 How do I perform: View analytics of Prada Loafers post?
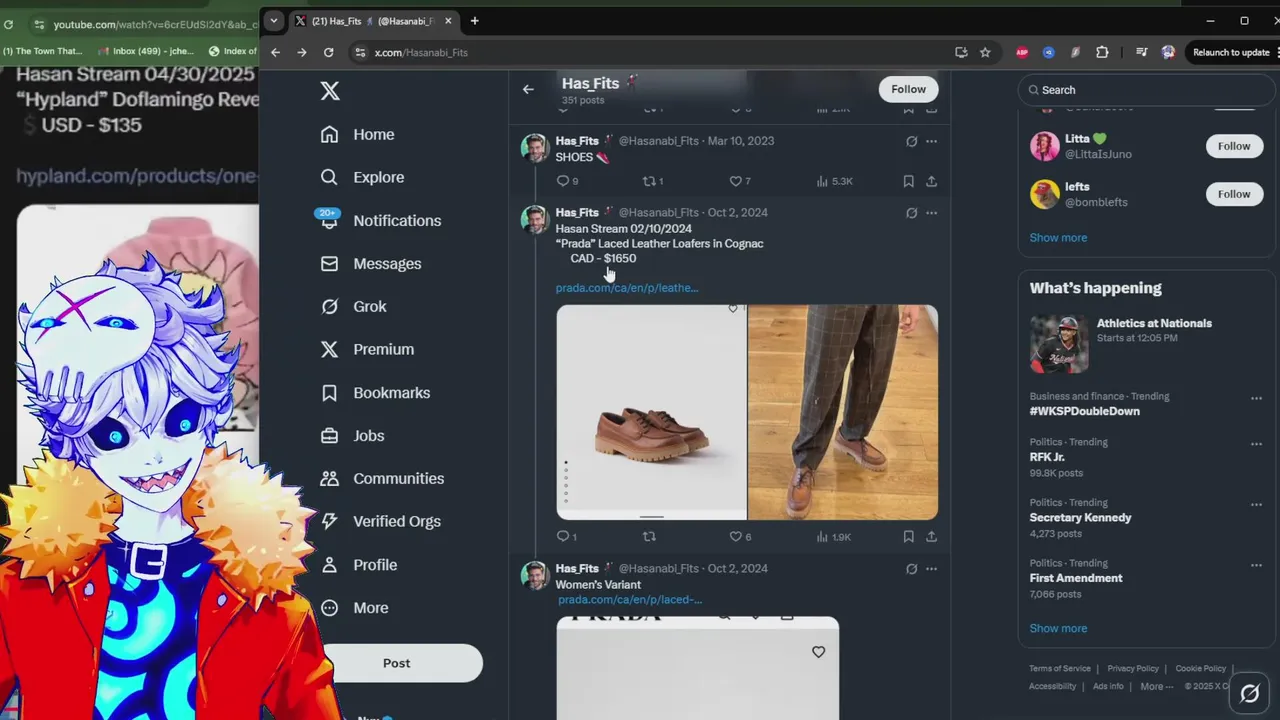point(834,537)
